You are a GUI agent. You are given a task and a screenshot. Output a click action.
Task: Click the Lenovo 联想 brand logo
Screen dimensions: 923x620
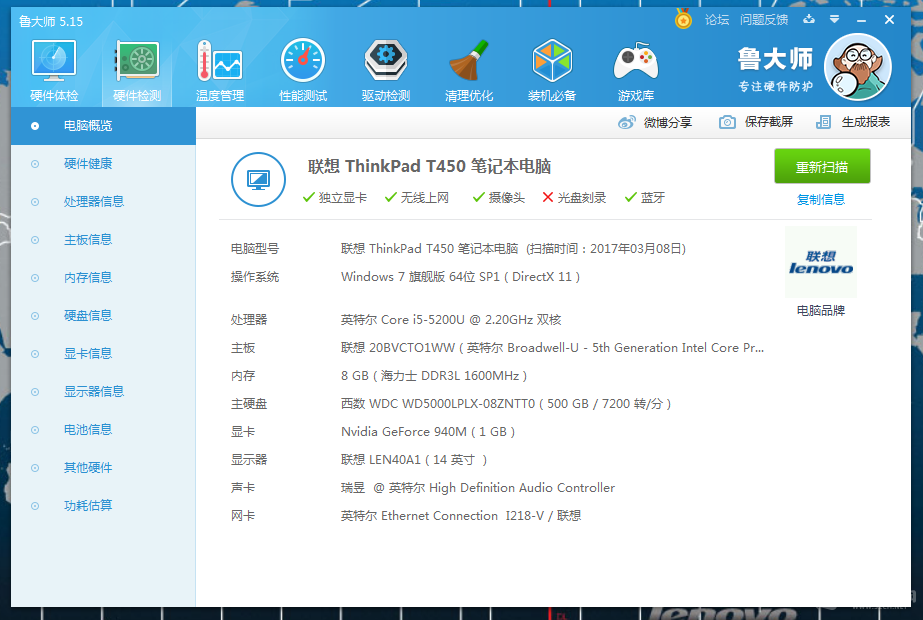pos(821,262)
